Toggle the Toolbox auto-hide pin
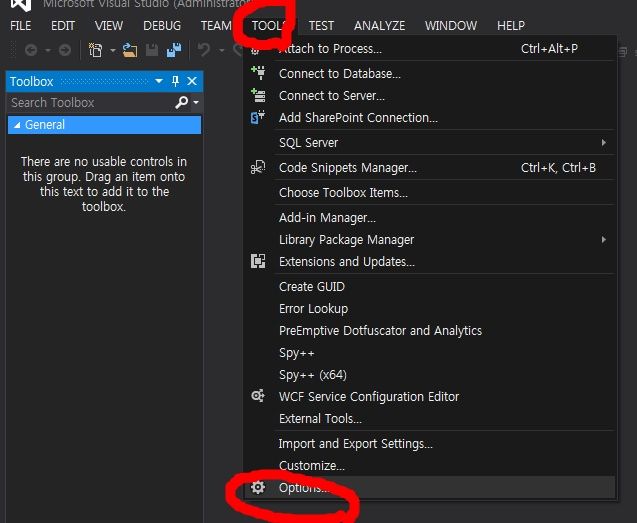The image size is (637, 523). click(176, 81)
